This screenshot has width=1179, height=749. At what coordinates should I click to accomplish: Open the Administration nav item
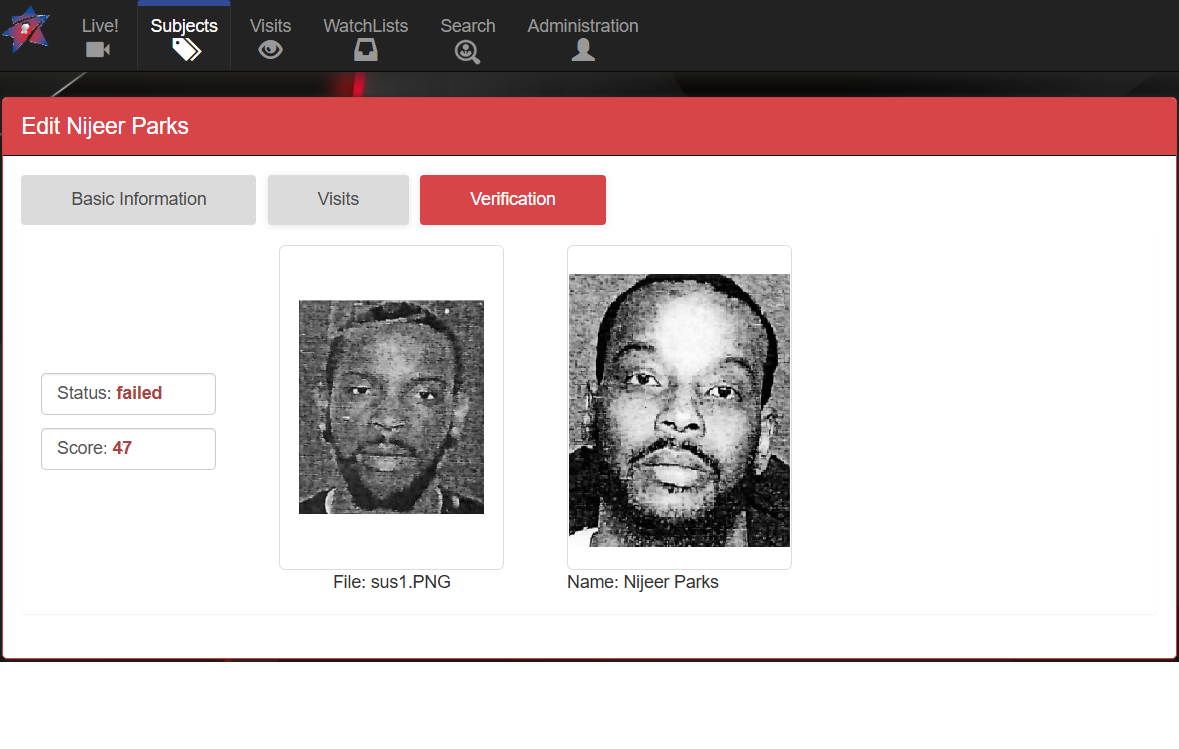(x=583, y=26)
